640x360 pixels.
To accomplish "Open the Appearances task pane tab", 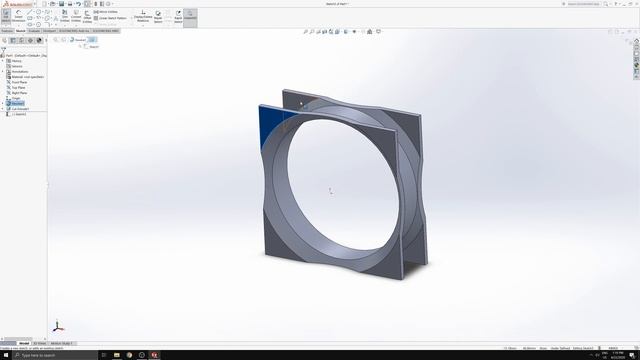I will (x=636, y=65).
